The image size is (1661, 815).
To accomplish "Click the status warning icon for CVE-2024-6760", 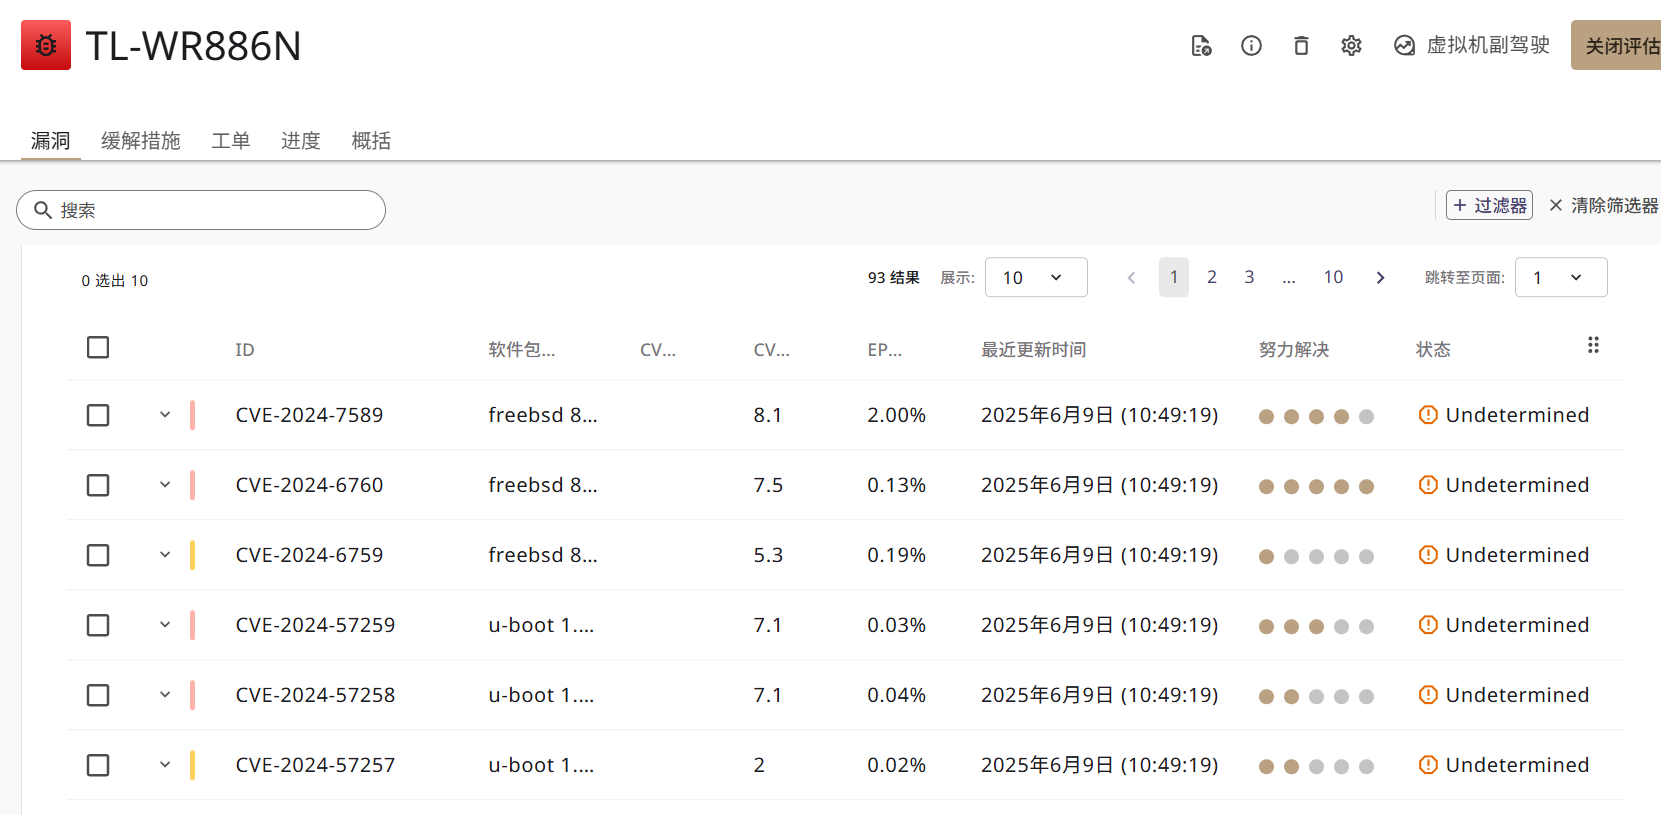I will [x=1428, y=485].
